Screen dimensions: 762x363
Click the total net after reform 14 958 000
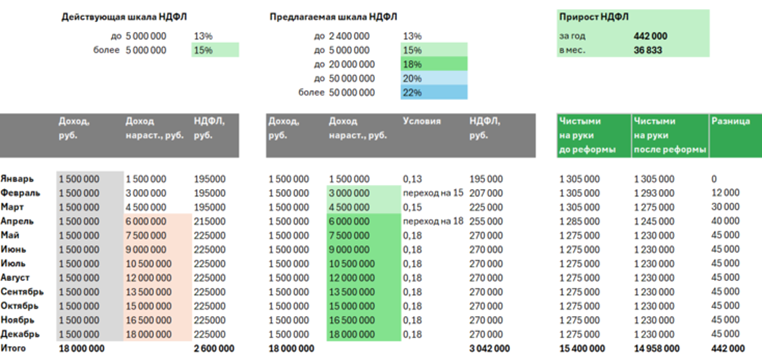click(x=657, y=348)
